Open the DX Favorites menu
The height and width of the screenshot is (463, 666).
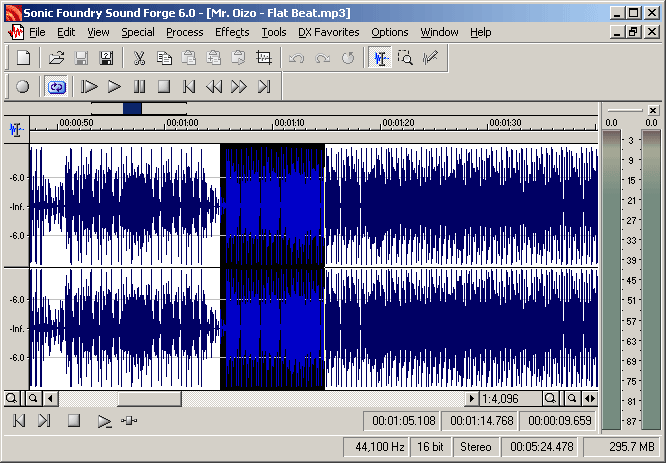tap(328, 32)
